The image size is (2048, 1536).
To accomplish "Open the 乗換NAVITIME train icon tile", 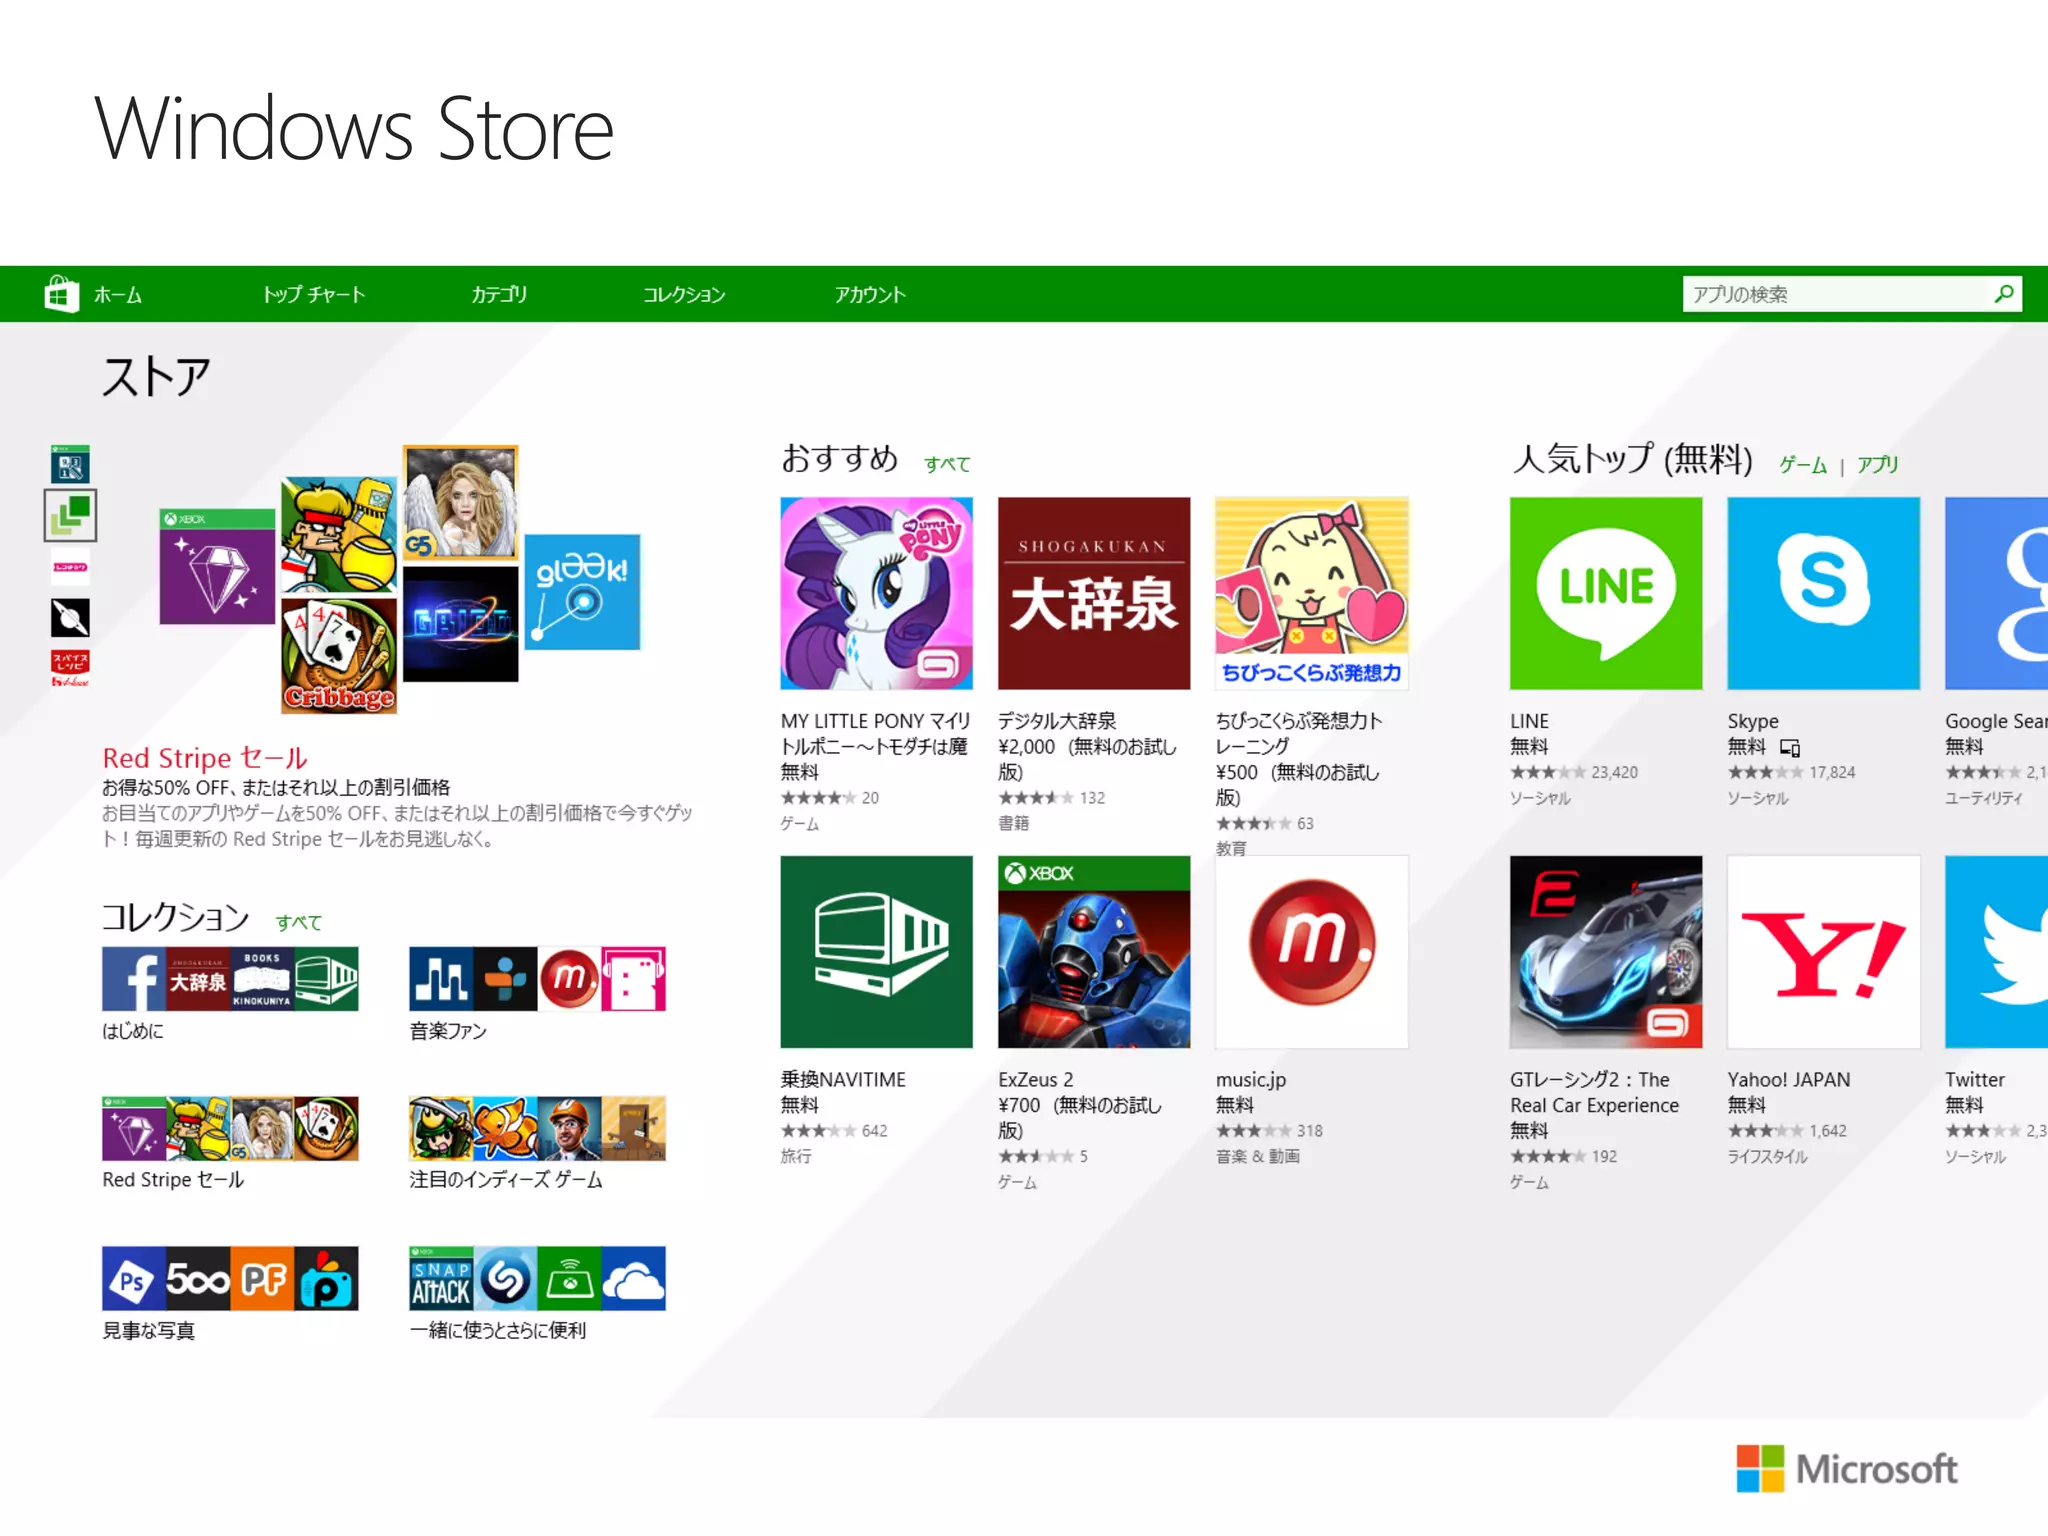I will tap(876, 952).
